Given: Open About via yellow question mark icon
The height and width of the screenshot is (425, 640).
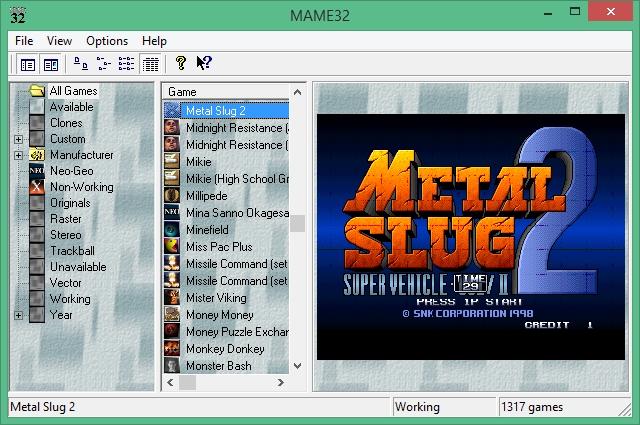Looking at the screenshot, I should (x=180, y=63).
